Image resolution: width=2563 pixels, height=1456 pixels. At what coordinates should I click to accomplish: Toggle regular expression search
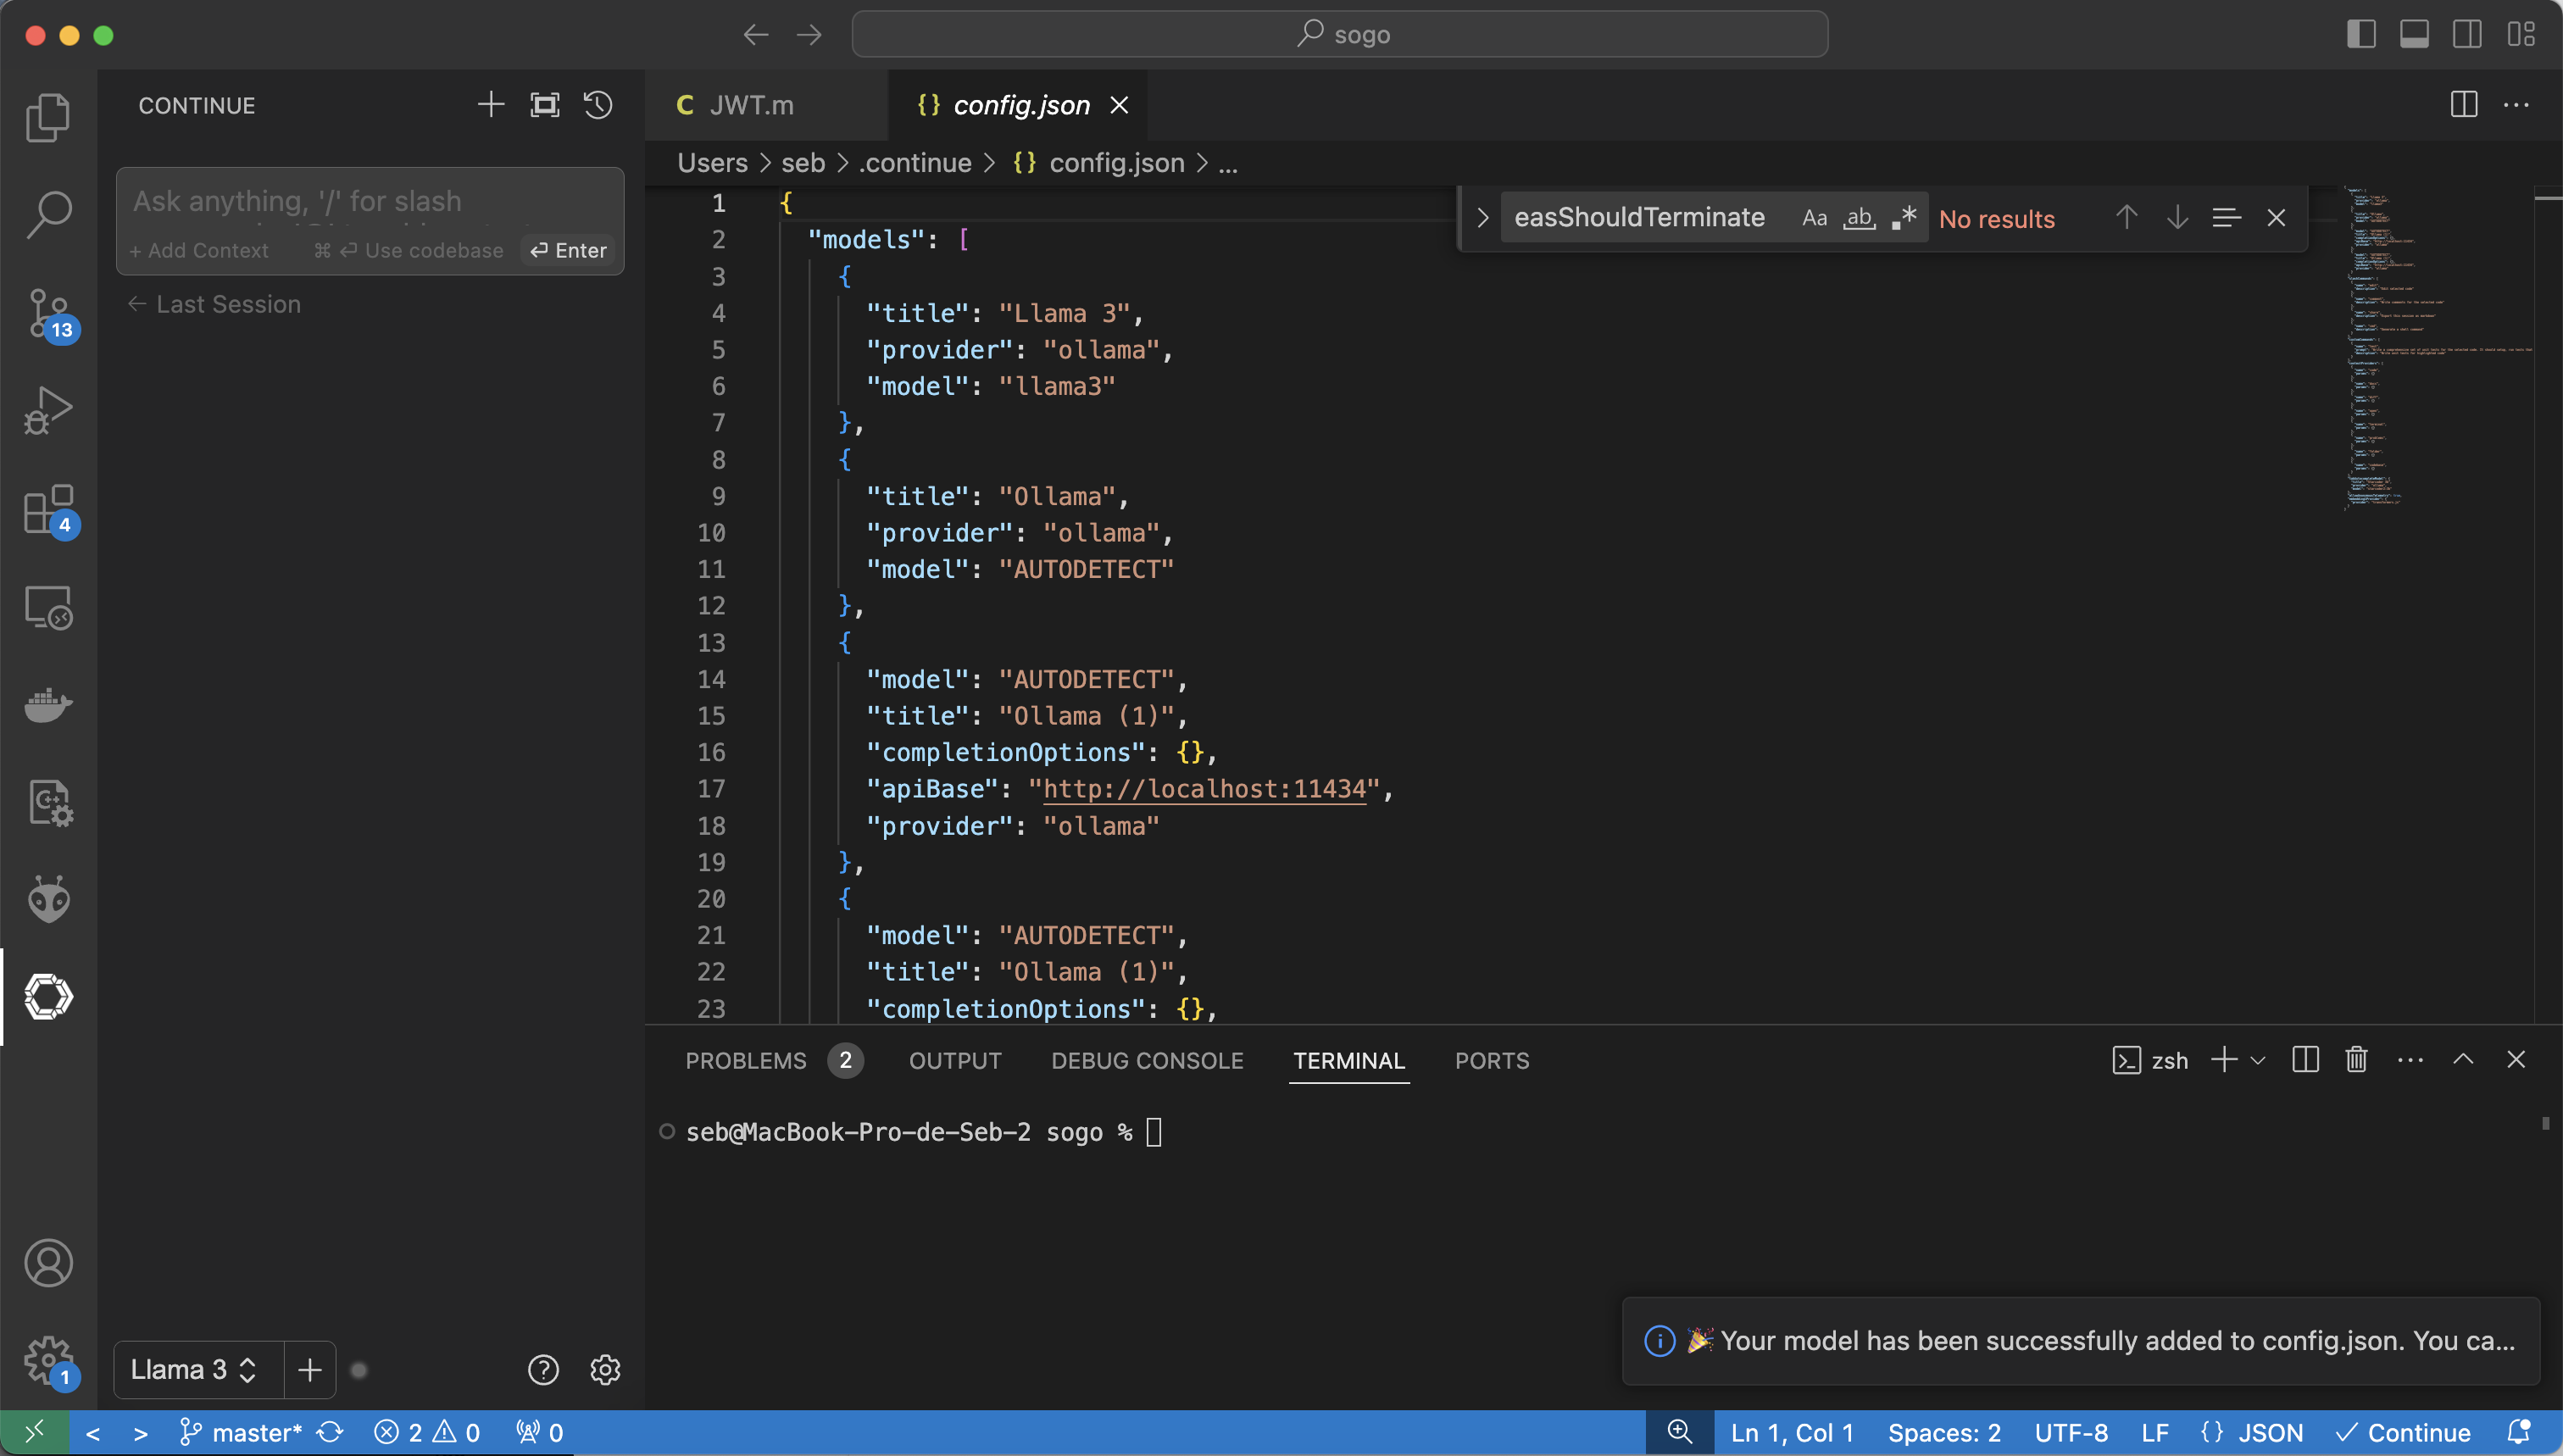[1904, 218]
